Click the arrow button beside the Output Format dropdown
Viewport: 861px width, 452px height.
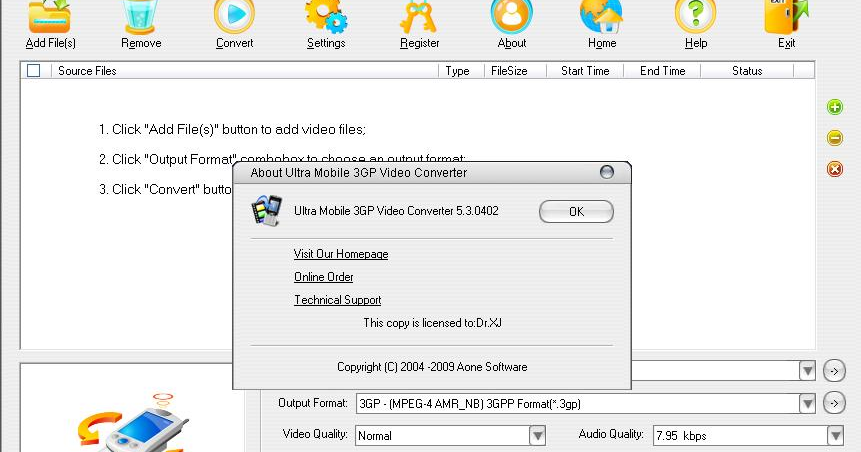point(834,403)
